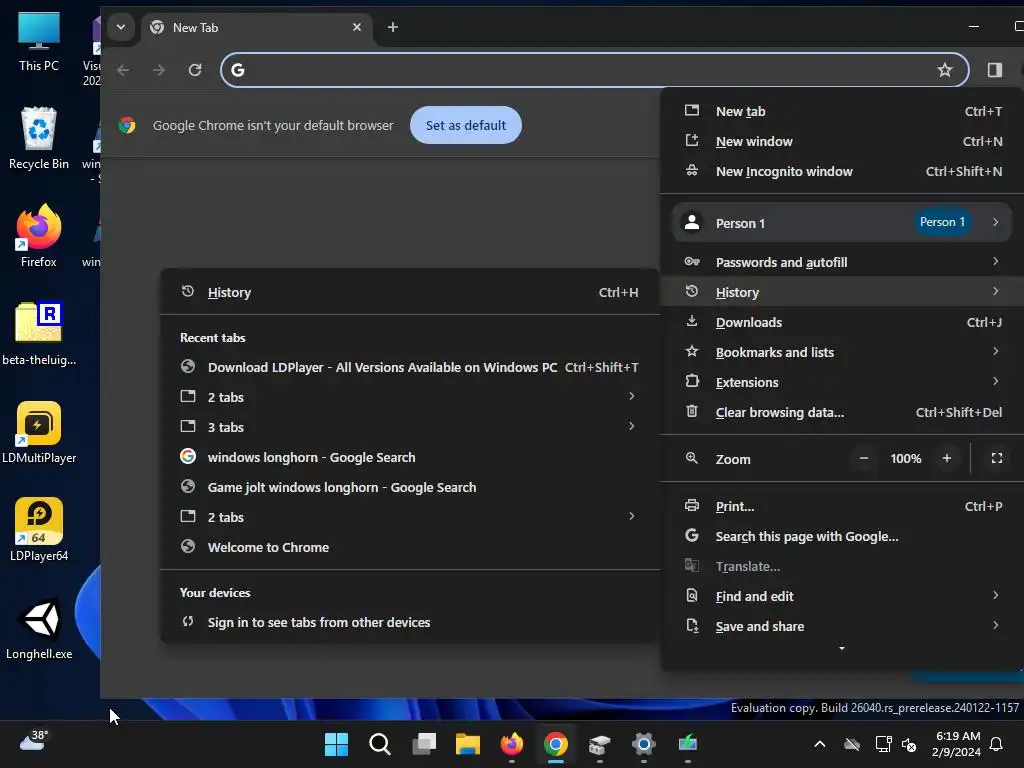1024x768 pixels.
Task: Open Settings gear in the taskbar
Action: click(x=643, y=744)
